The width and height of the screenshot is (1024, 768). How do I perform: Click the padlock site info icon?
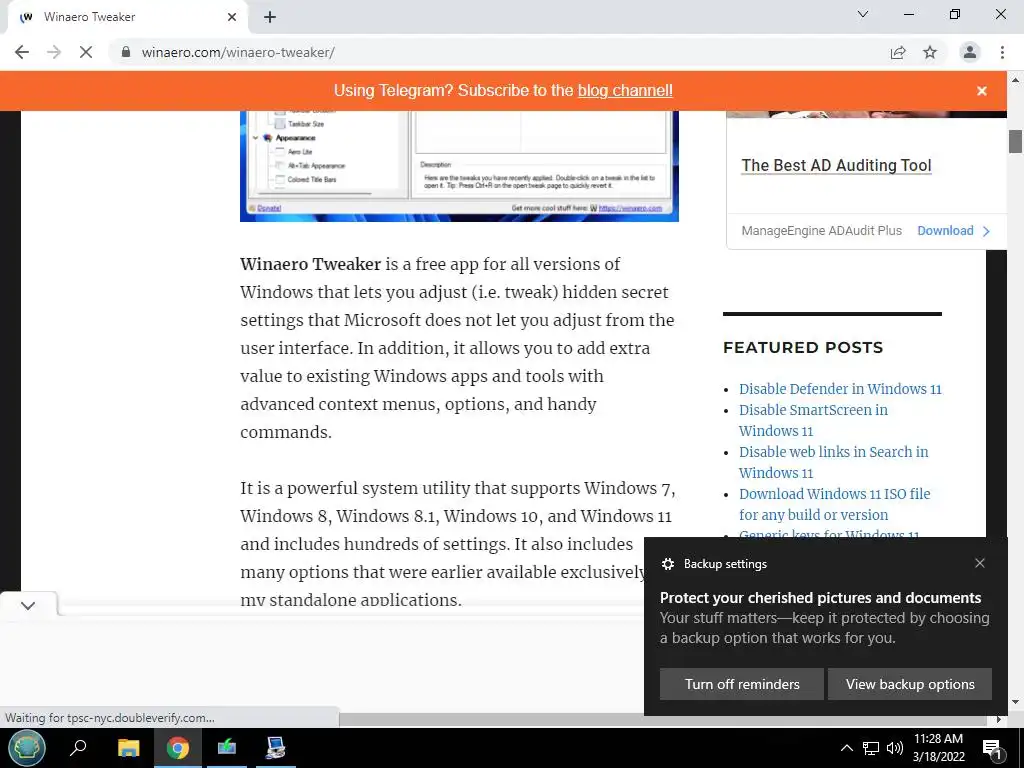tap(126, 52)
